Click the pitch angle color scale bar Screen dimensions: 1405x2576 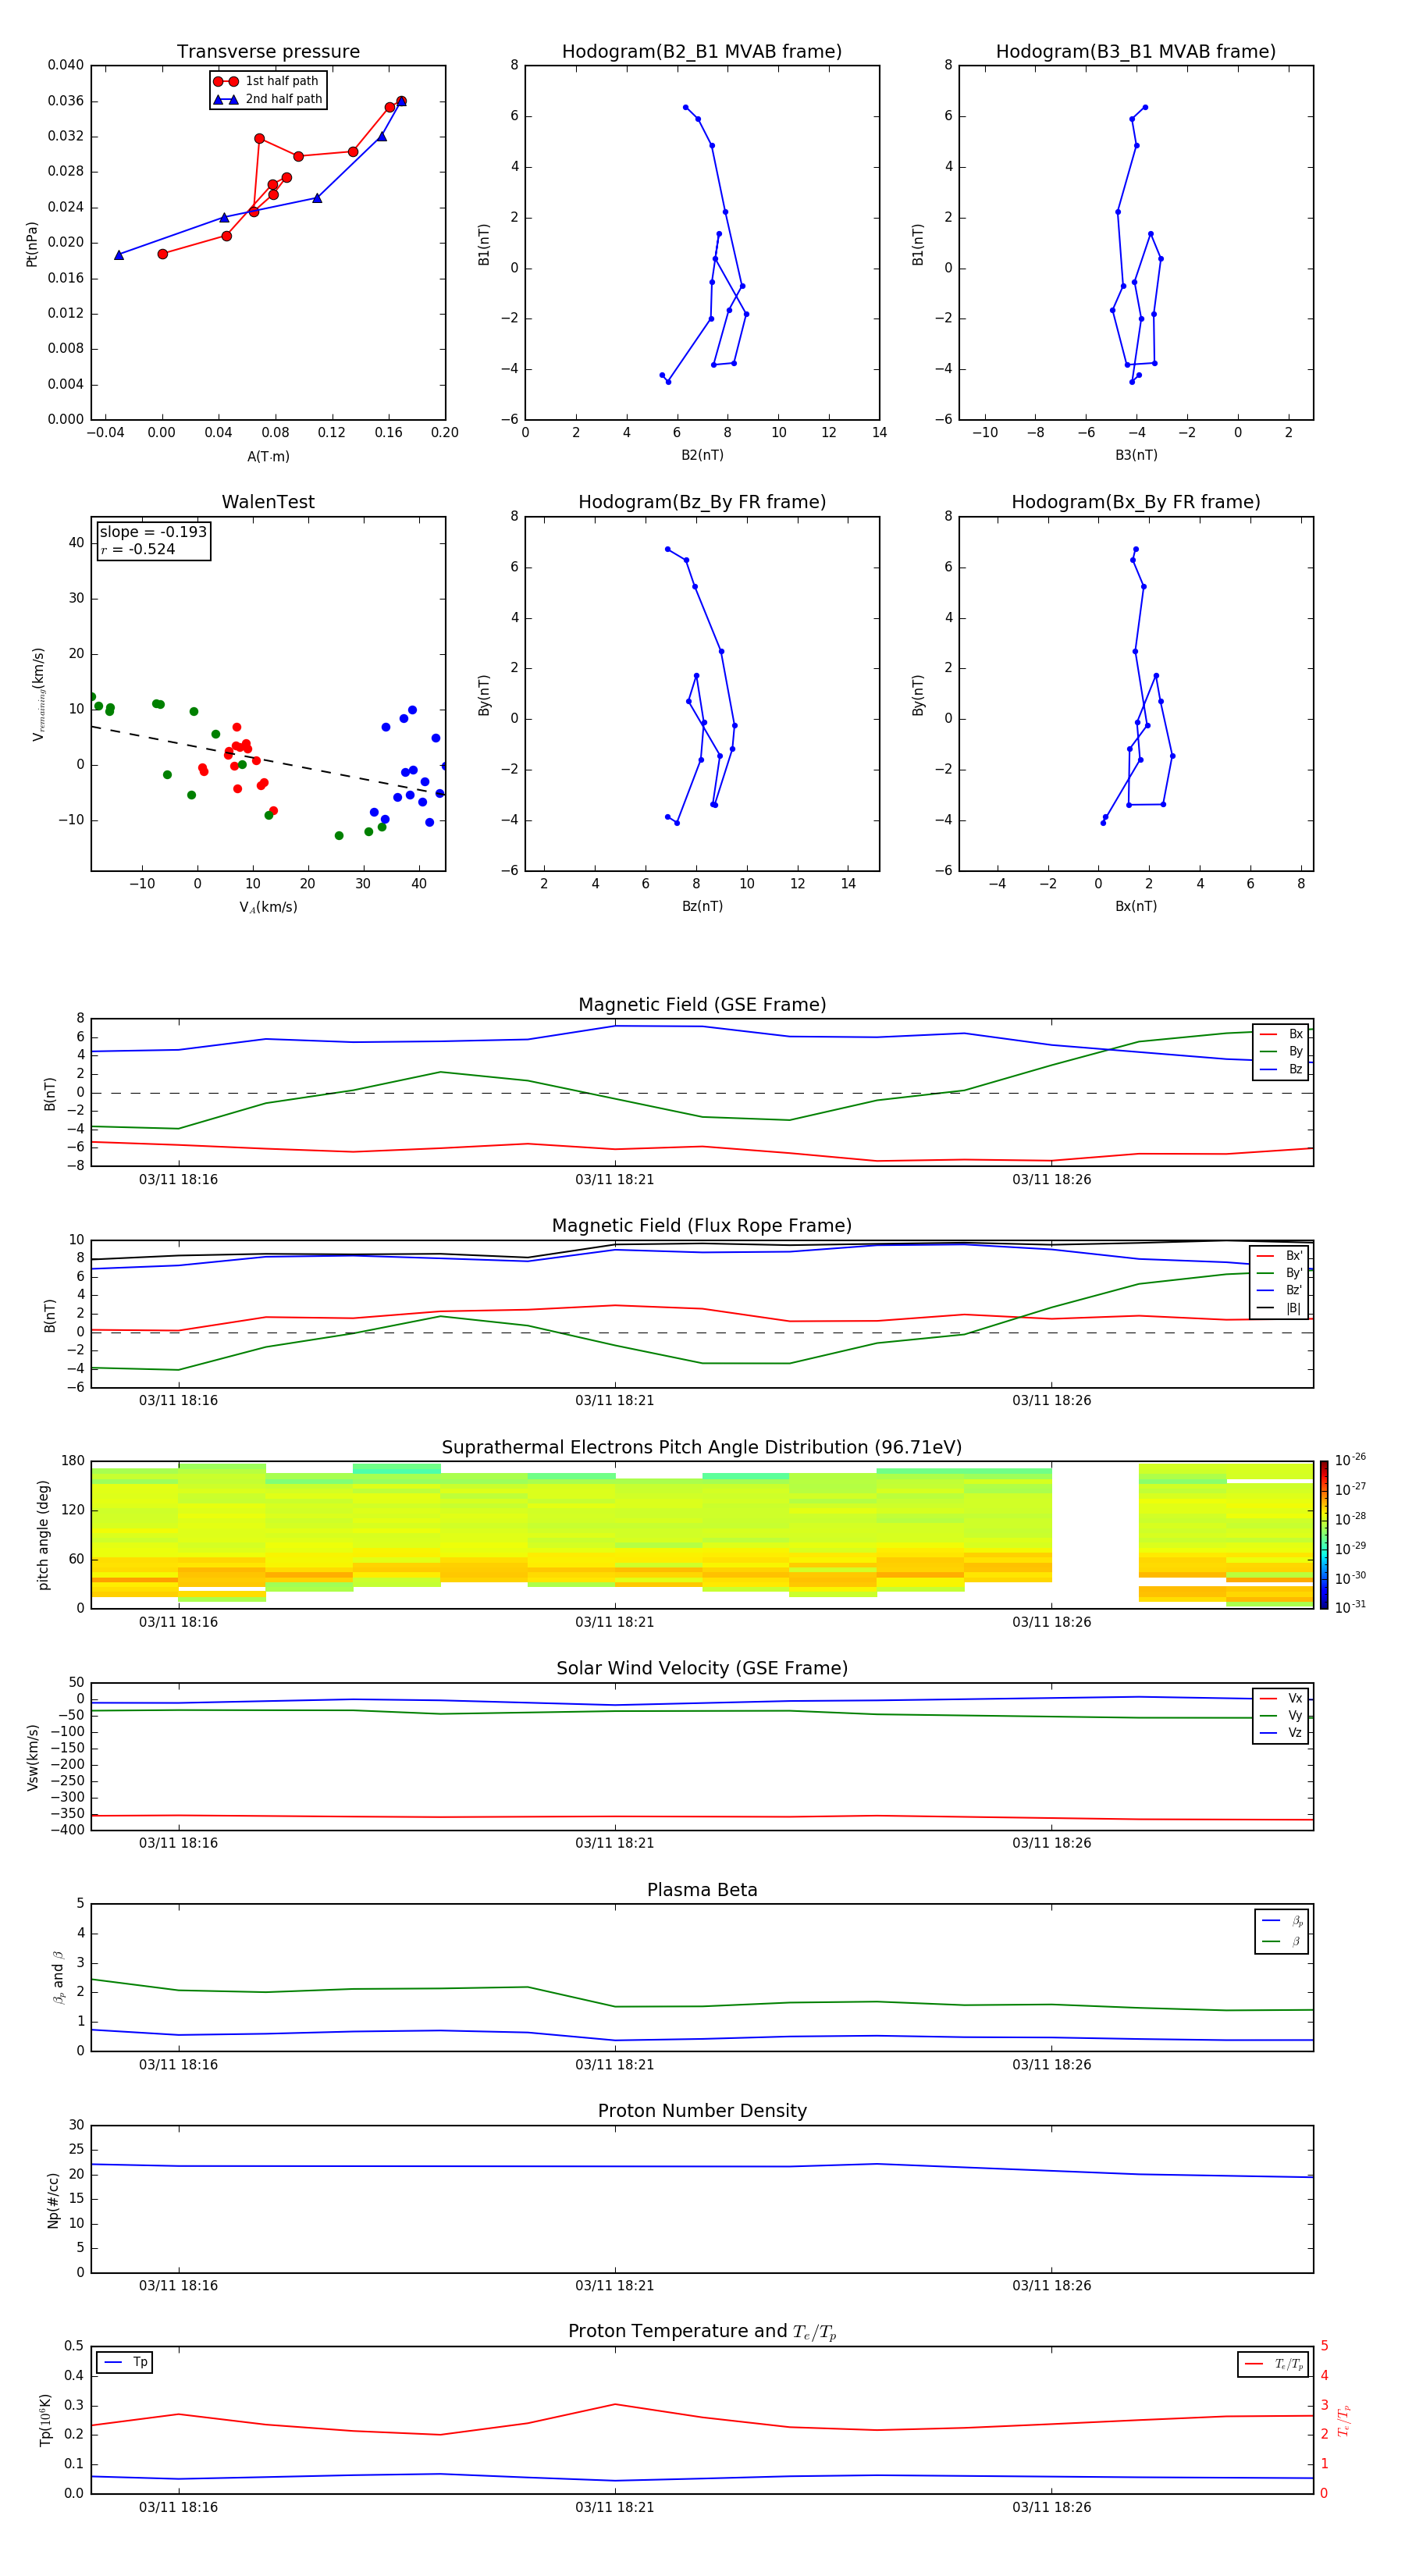click(1324, 1535)
